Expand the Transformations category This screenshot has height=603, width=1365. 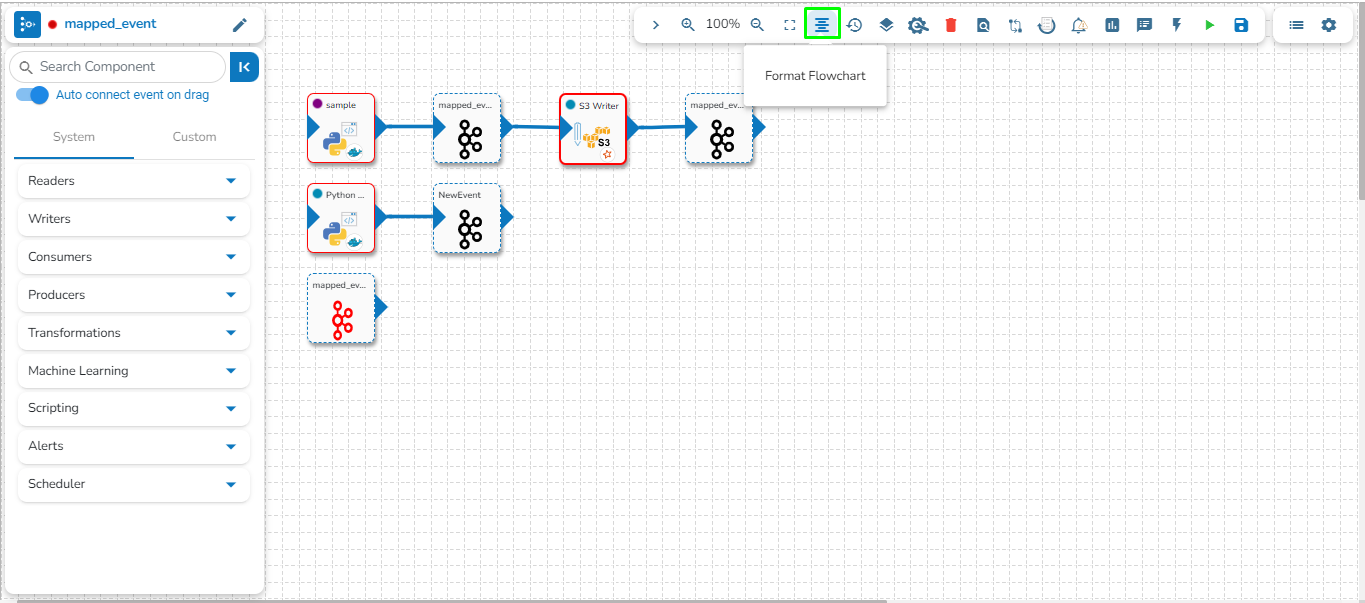pos(134,333)
